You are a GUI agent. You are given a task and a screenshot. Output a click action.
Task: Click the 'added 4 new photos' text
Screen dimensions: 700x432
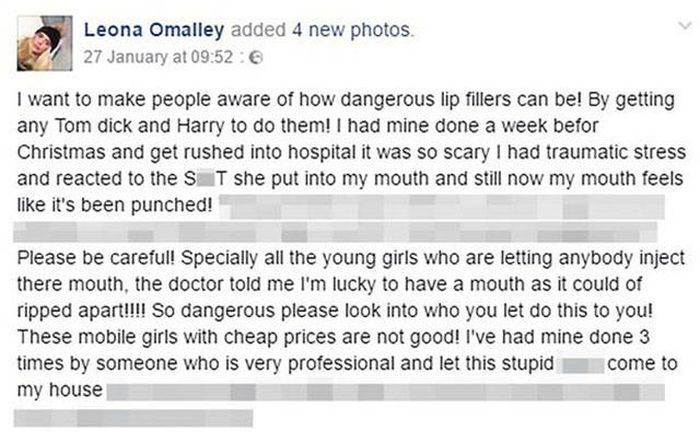[322, 30]
